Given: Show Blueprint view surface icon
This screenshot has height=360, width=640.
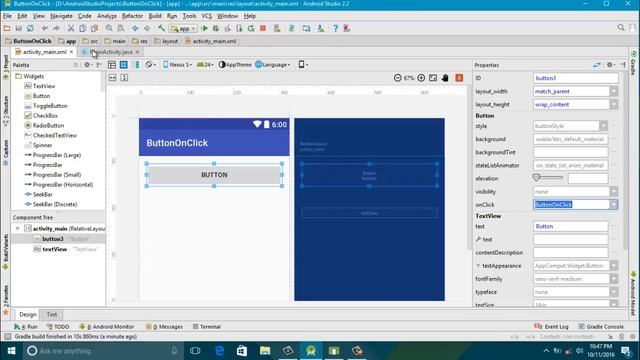Looking at the screenshot, I should click(124, 65).
